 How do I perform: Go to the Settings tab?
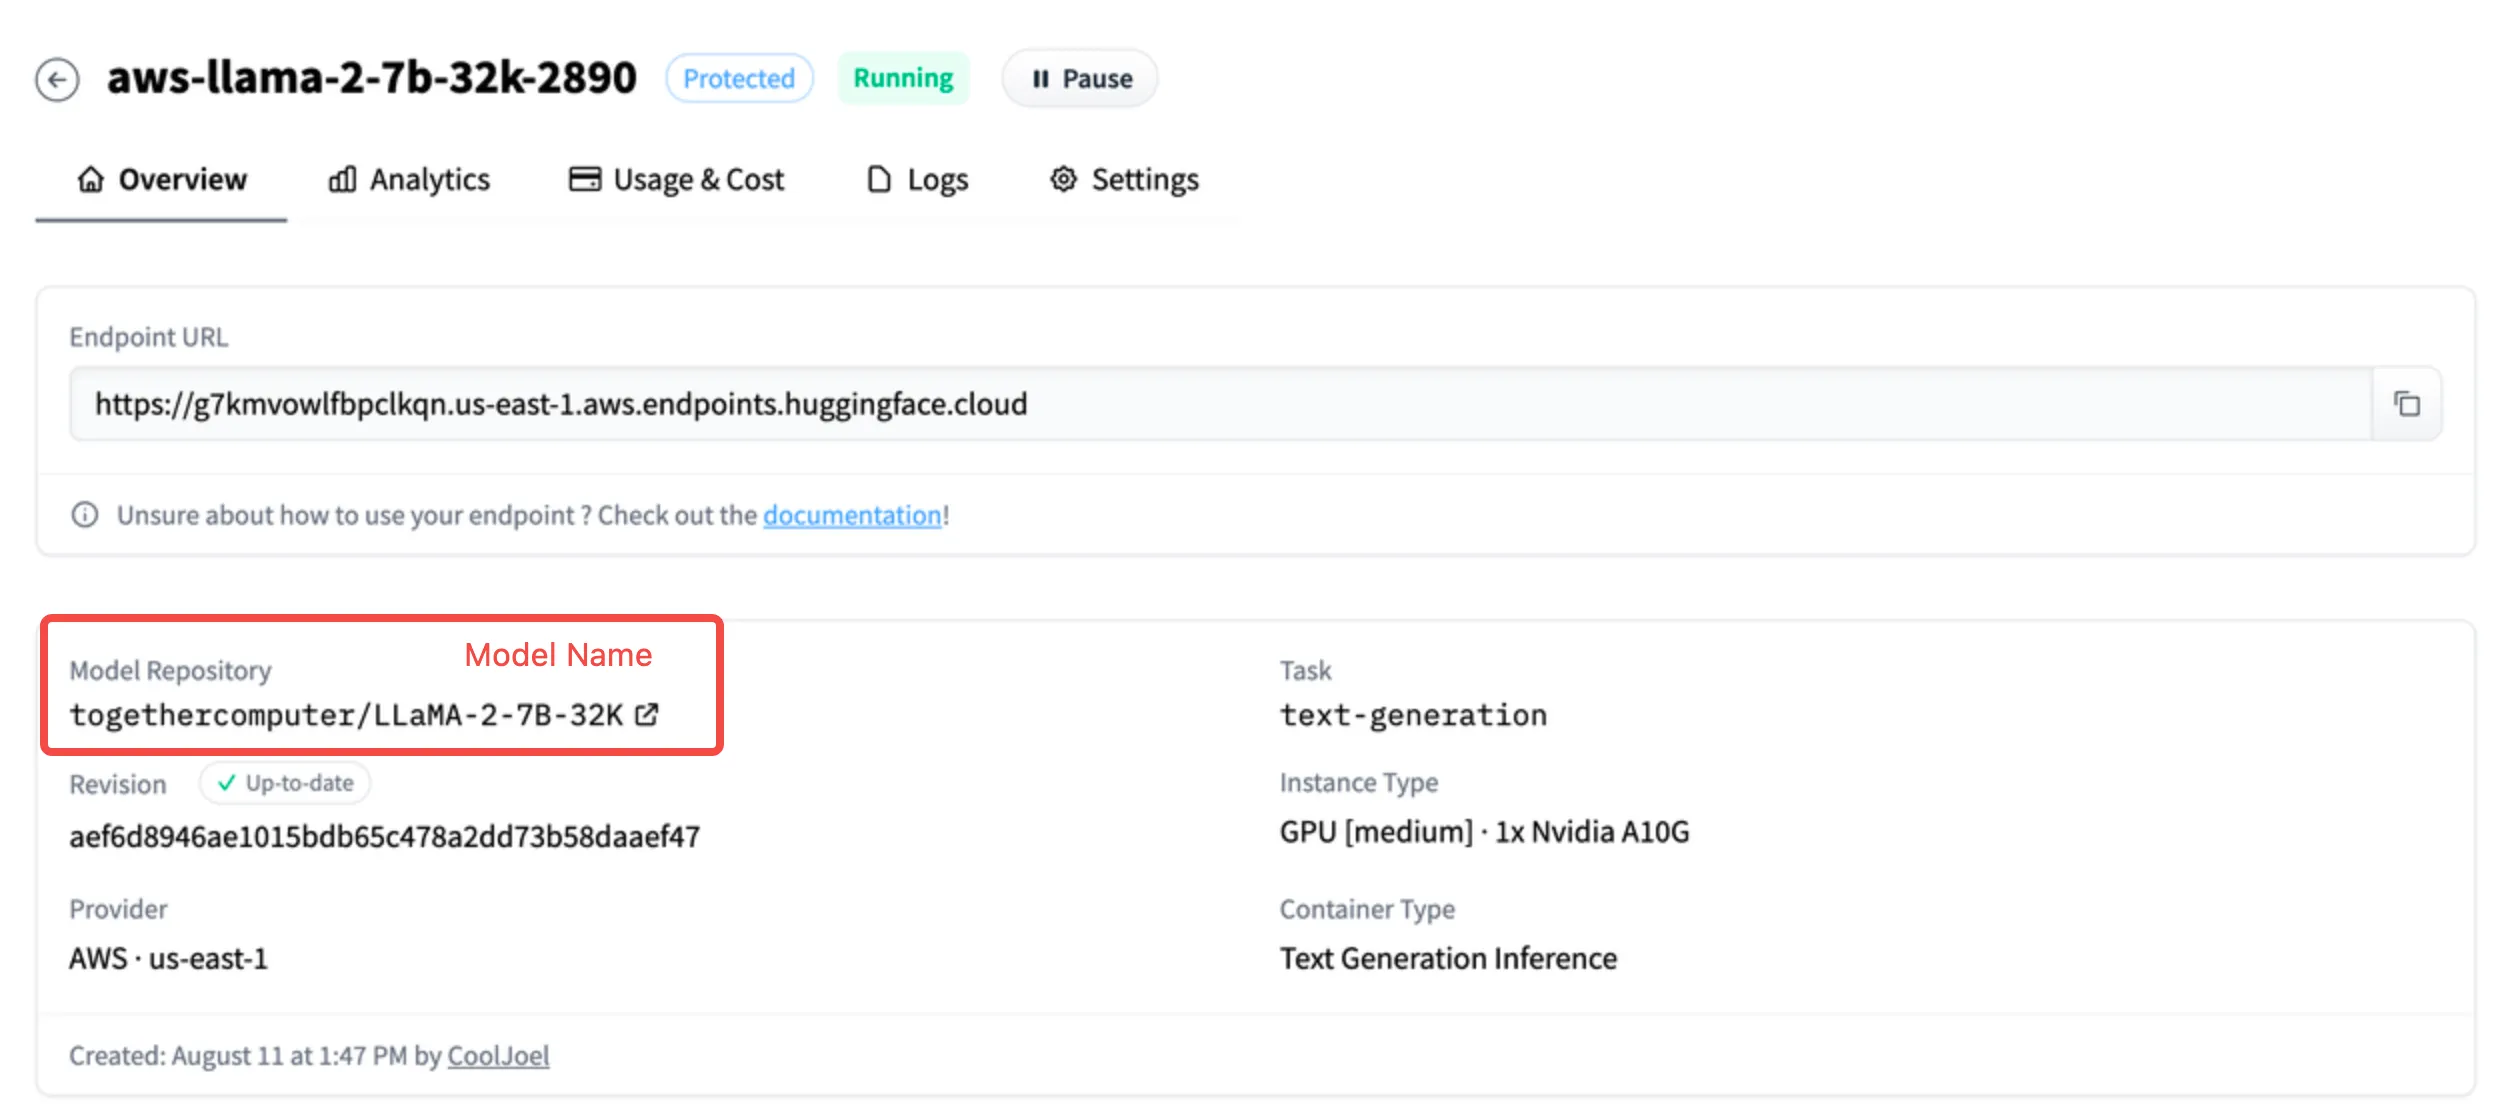[1144, 180]
